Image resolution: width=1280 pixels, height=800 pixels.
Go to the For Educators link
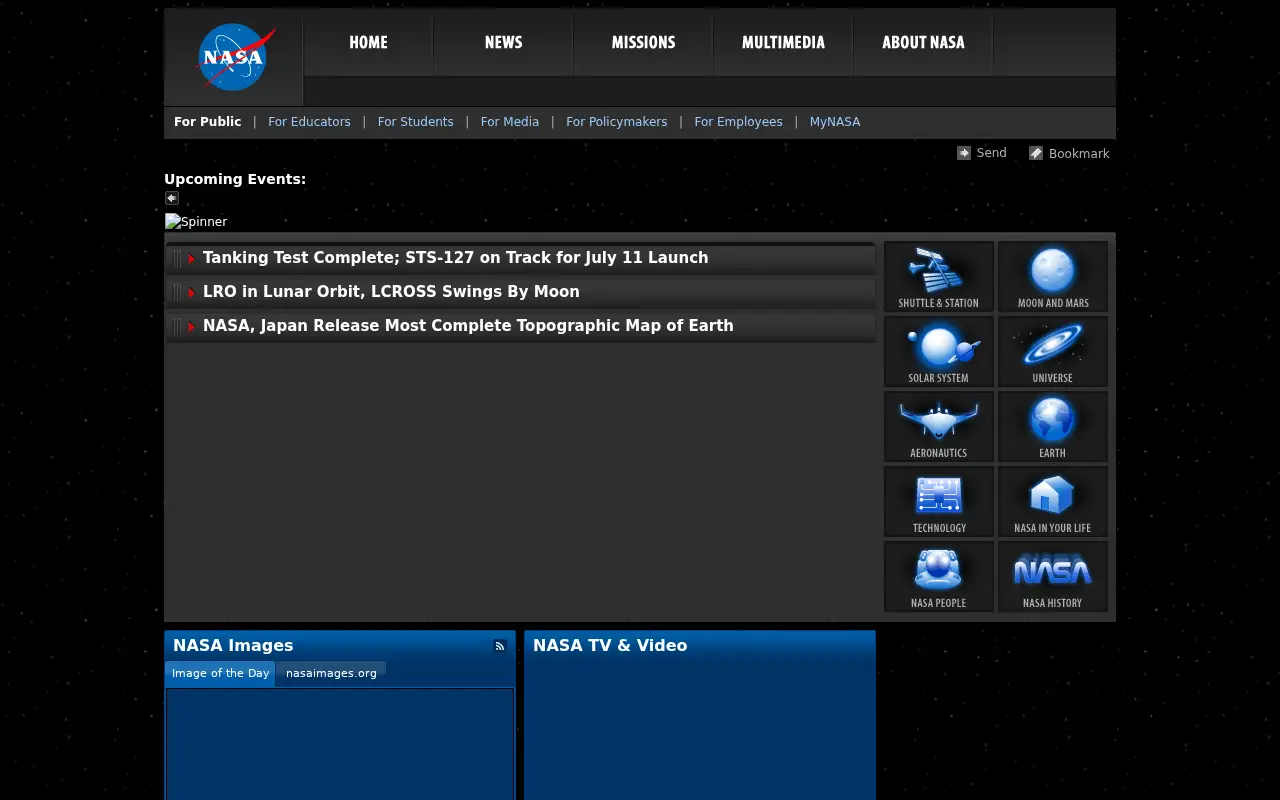pyautogui.click(x=309, y=122)
